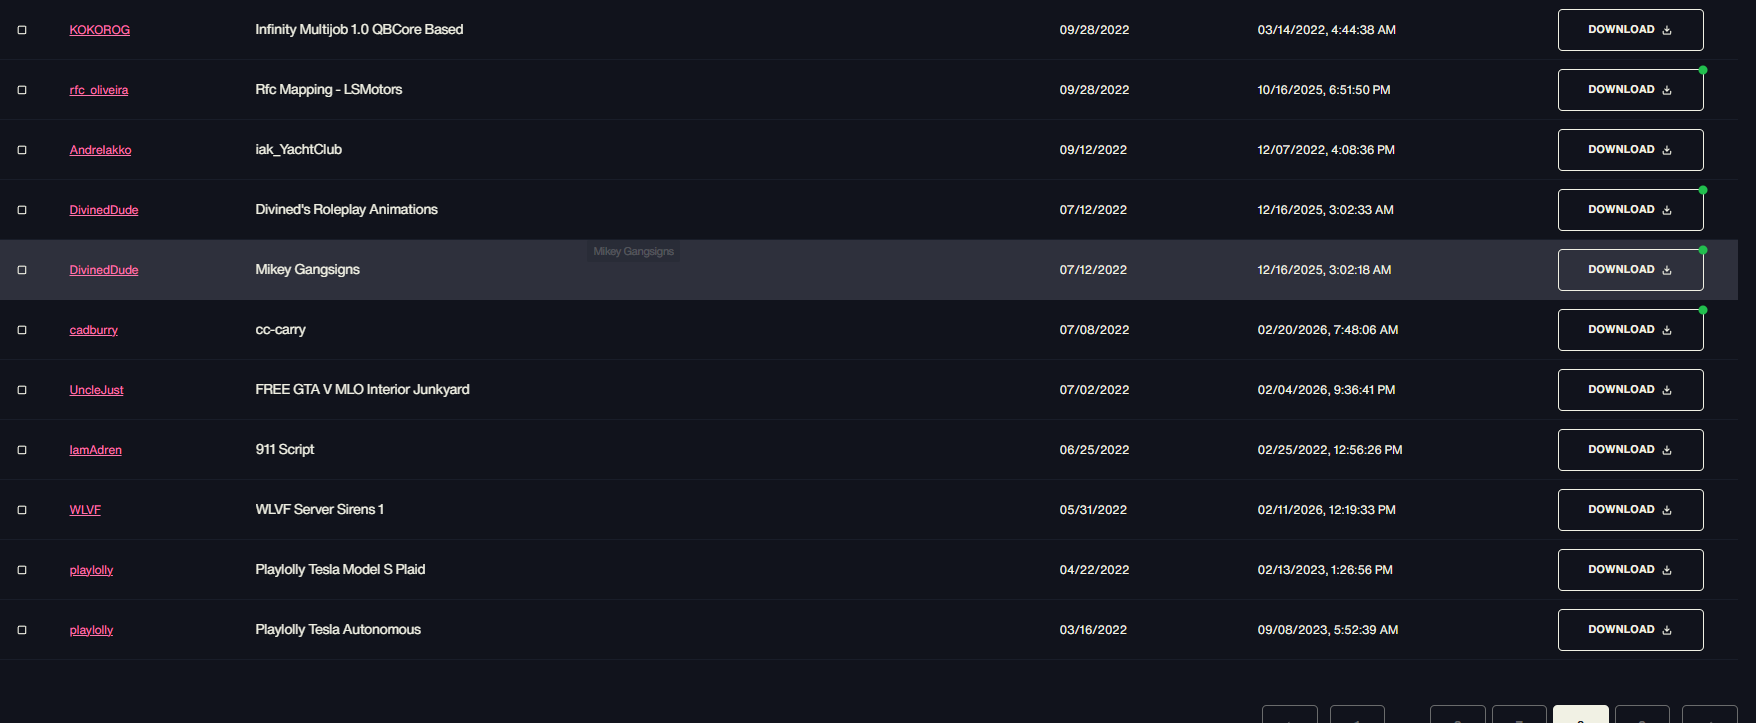Check the box for the 911 Script row
This screenshot has width=1756, height=723.
pos(22,450)
